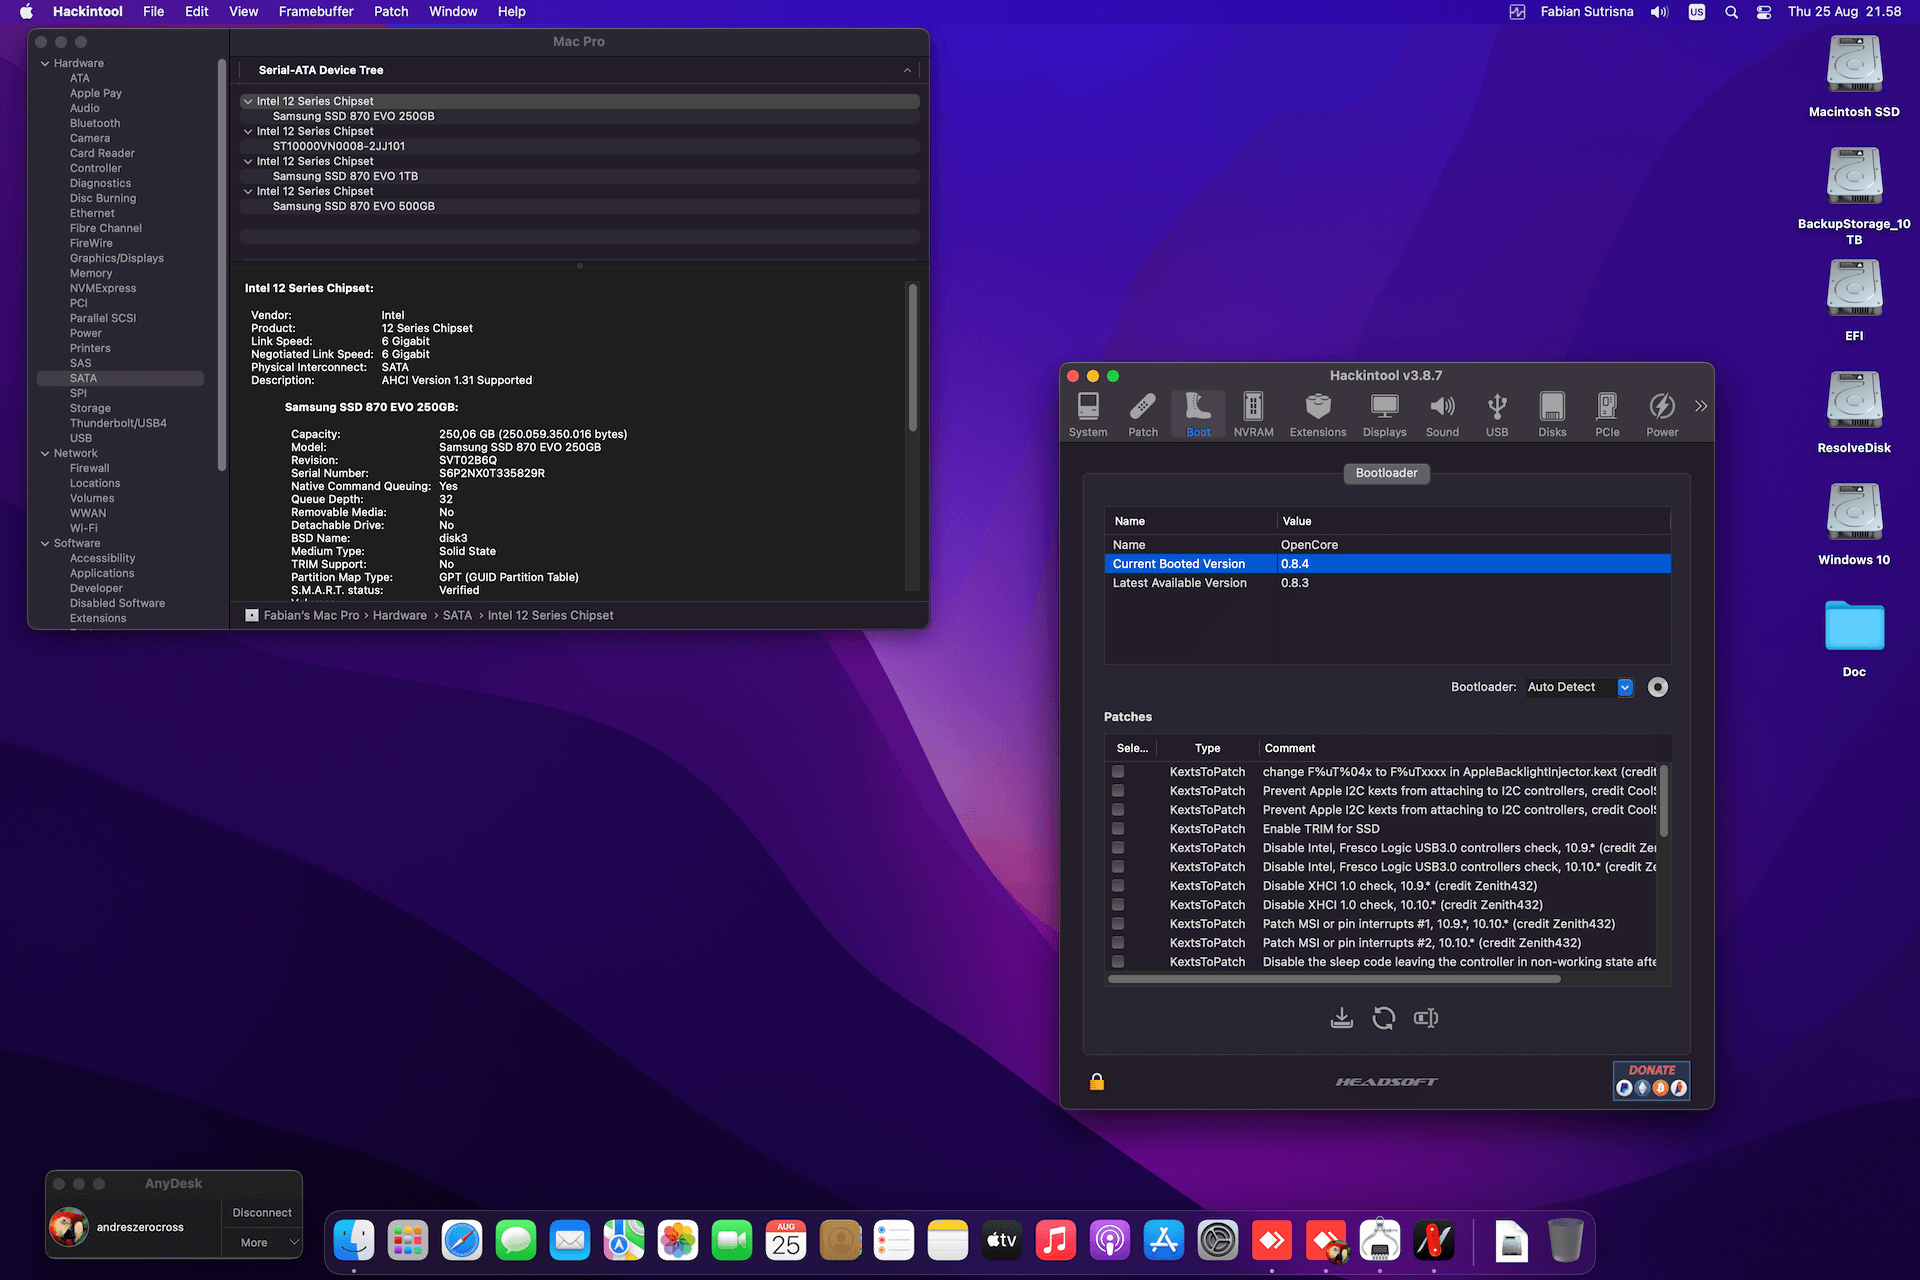The width and height of the screenshot is (1920, 1280).
Task: Click the refresh patches icon
Action: pyautogui.click(x=1384, y=1018)
